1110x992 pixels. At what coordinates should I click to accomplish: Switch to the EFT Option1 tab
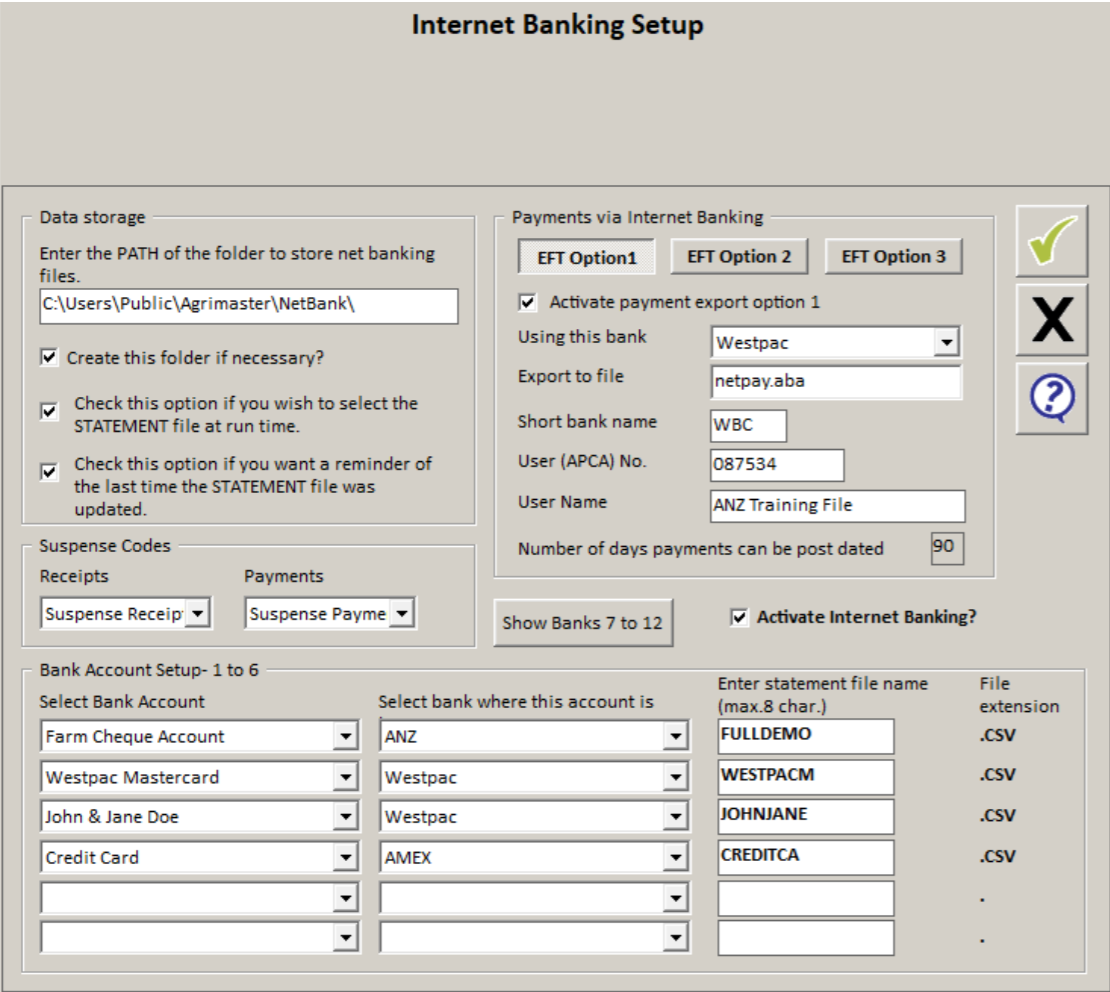pos(587,257)
